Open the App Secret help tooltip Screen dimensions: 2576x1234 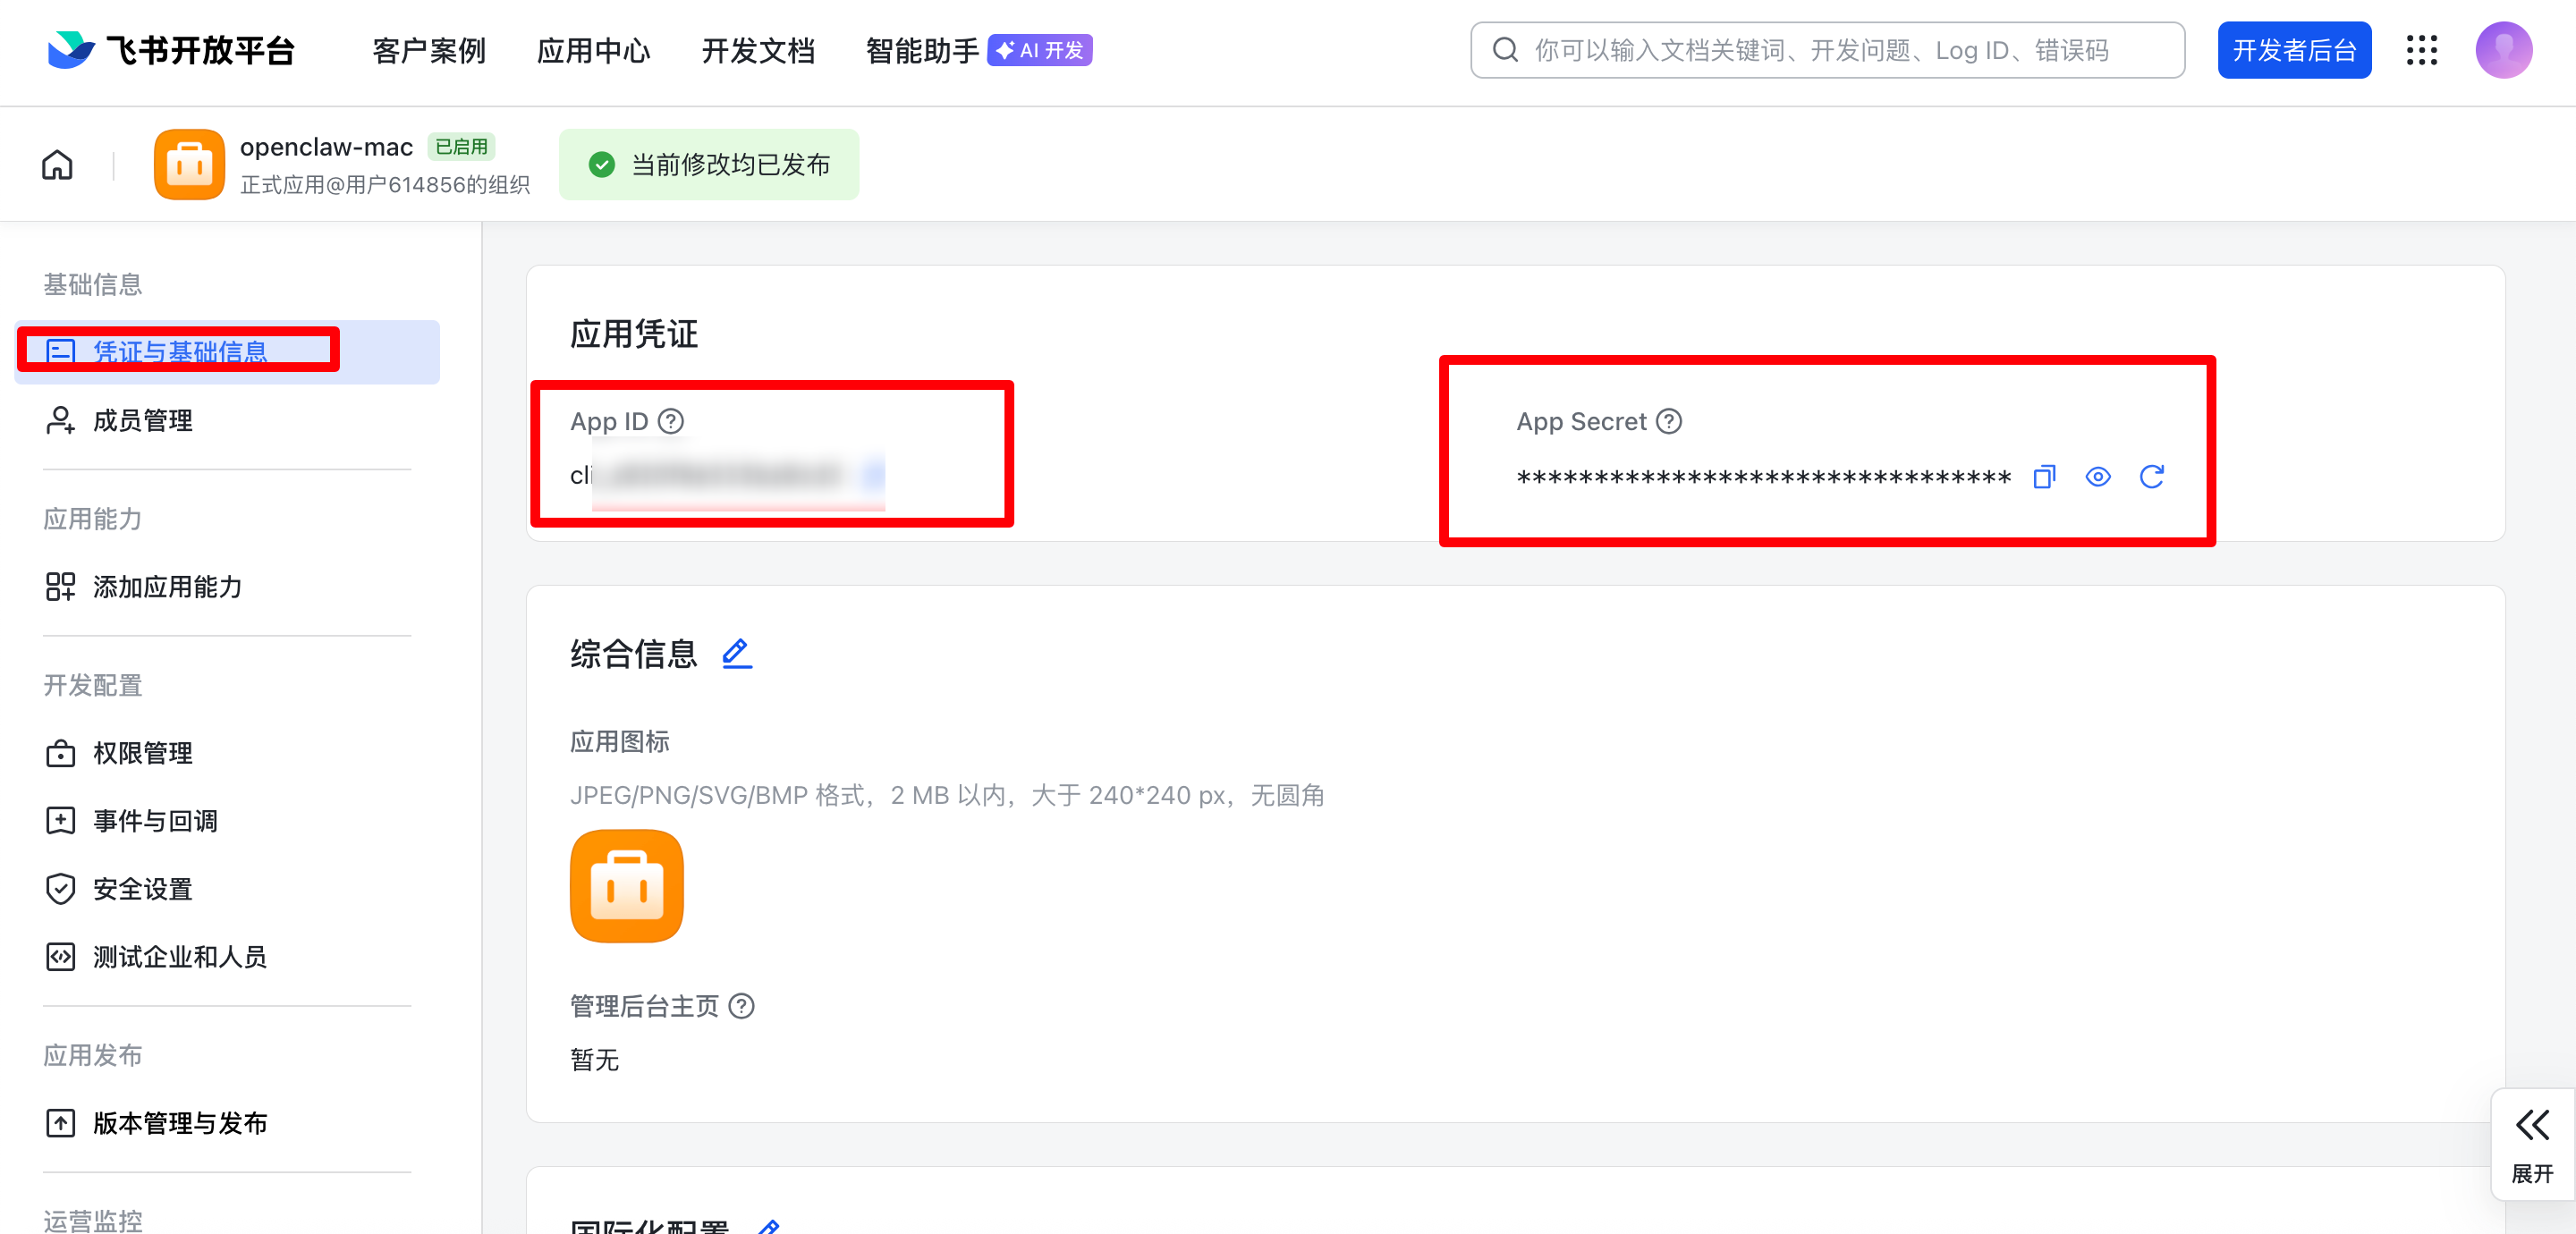(x=1668, y=422)
